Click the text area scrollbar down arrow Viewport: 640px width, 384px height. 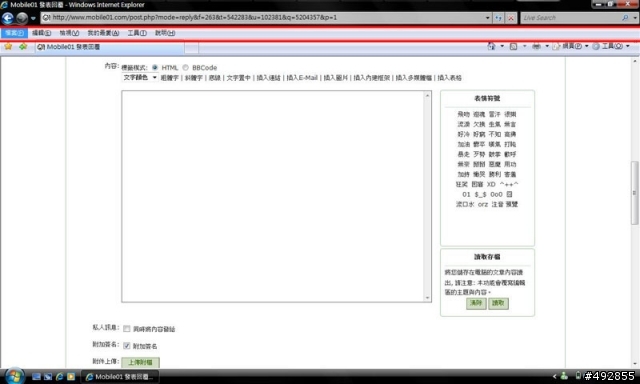tap(427, 297)
